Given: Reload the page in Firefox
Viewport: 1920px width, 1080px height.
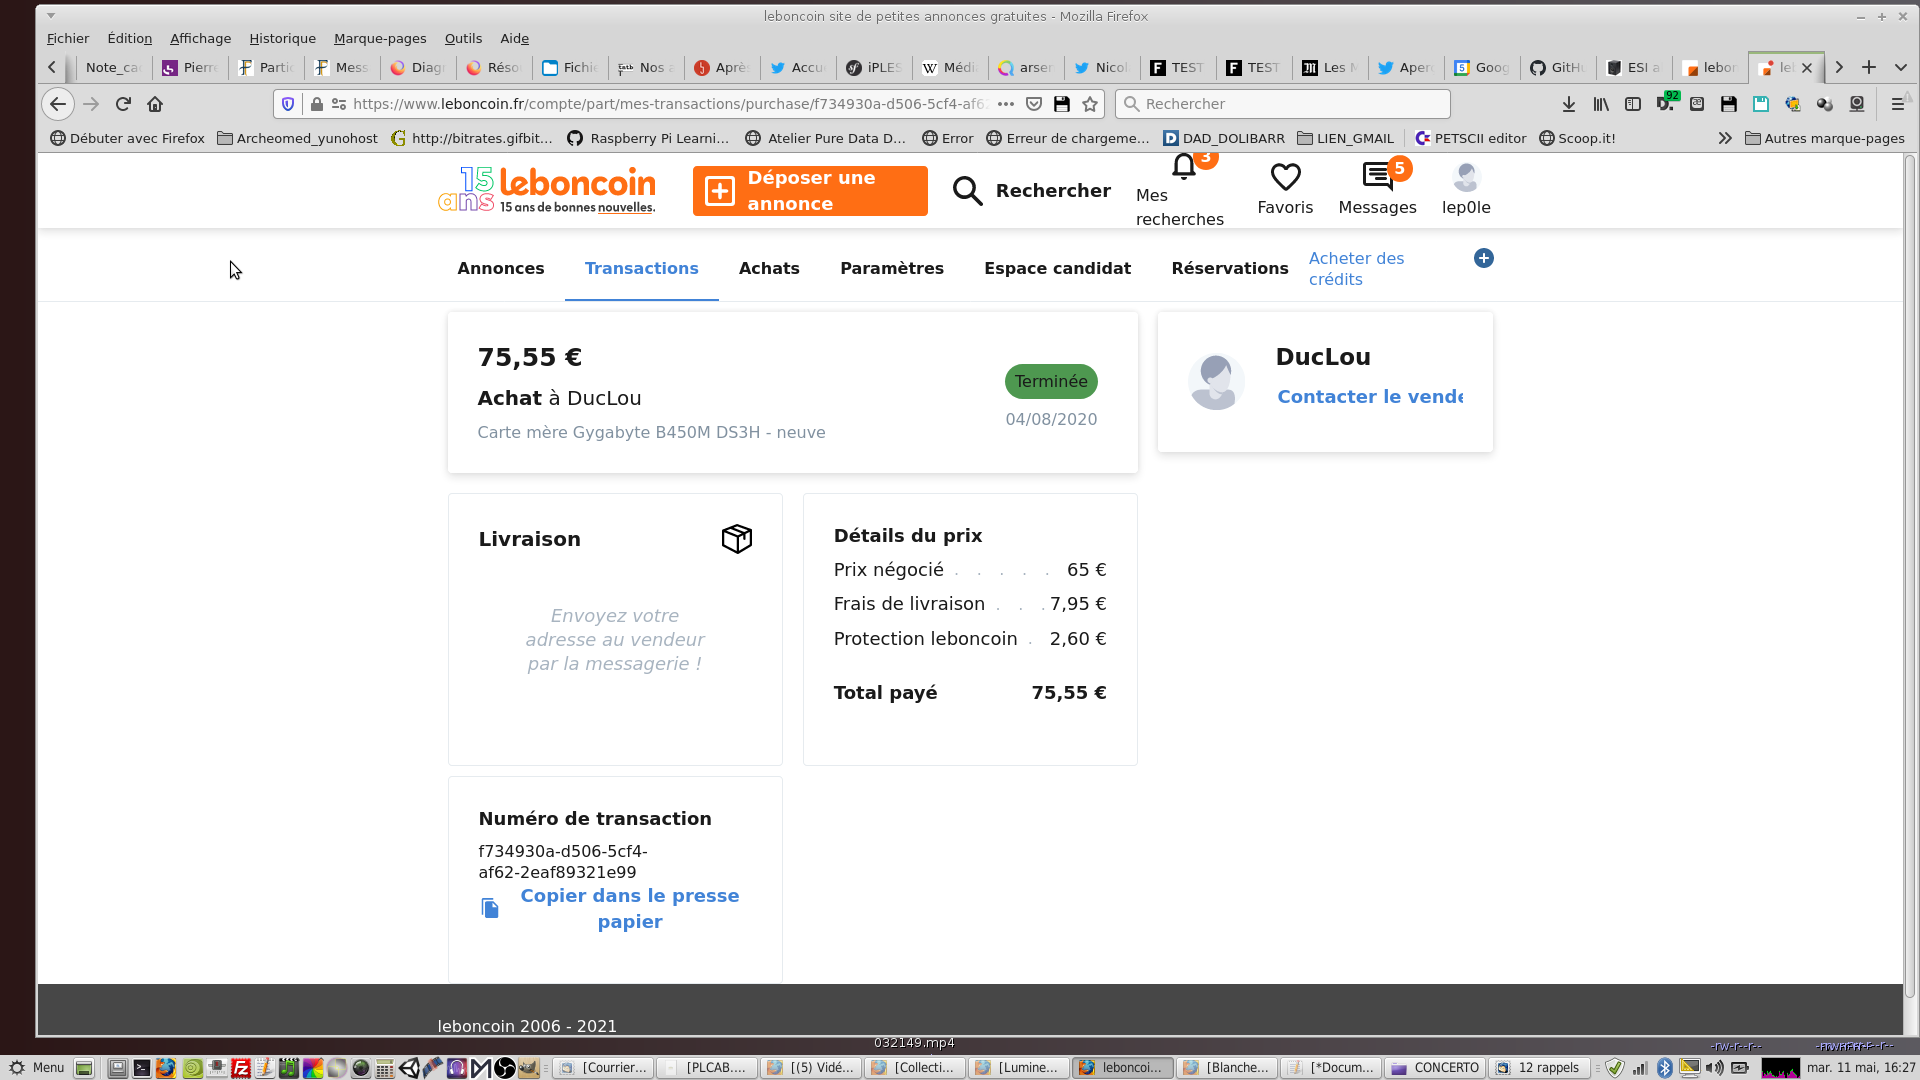Looking at the screenshot, I should coord(123,104).
